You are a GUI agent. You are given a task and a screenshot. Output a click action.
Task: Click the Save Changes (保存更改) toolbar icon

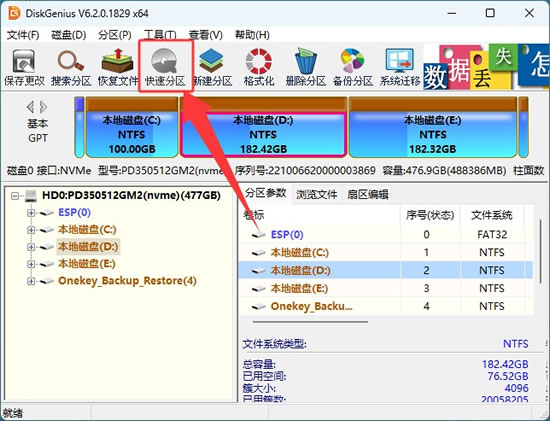[24, 67]
